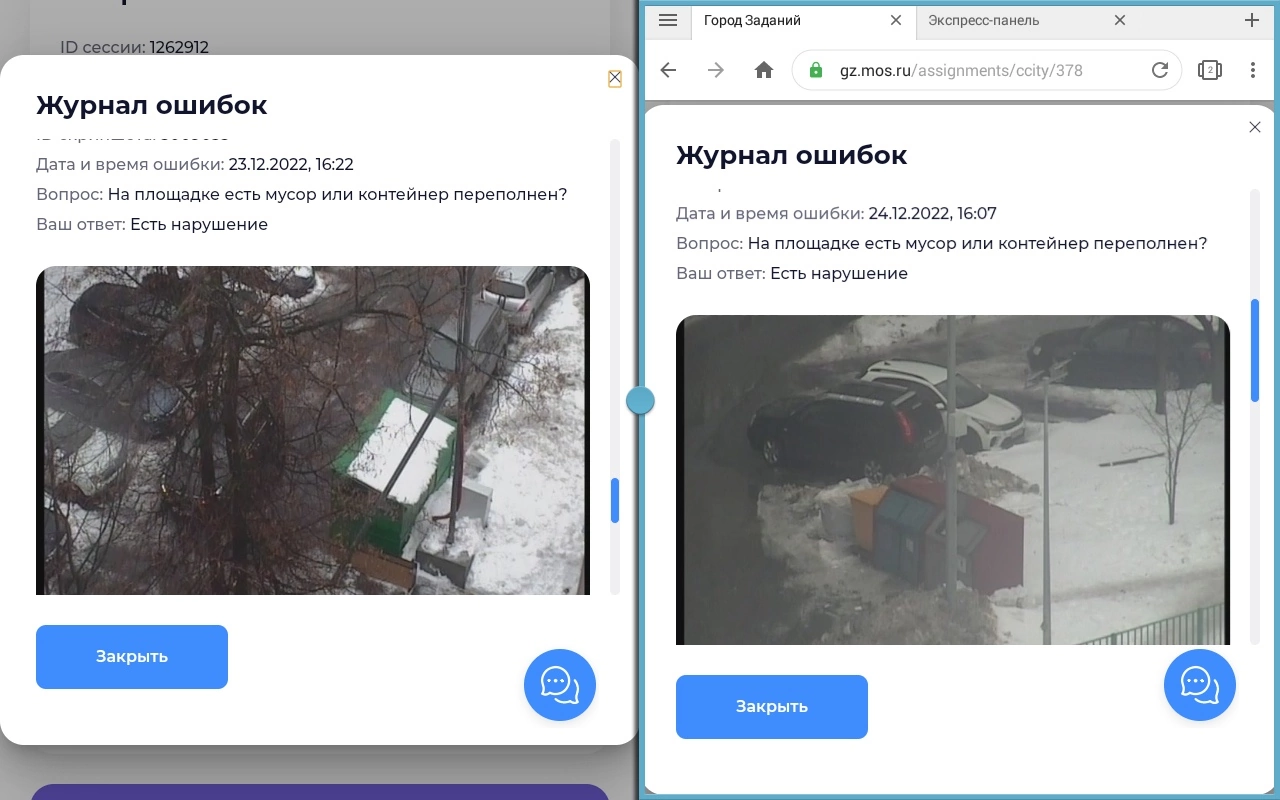Reload the gz.mos.ru page
The image size is (1280, 800).
1160,70
